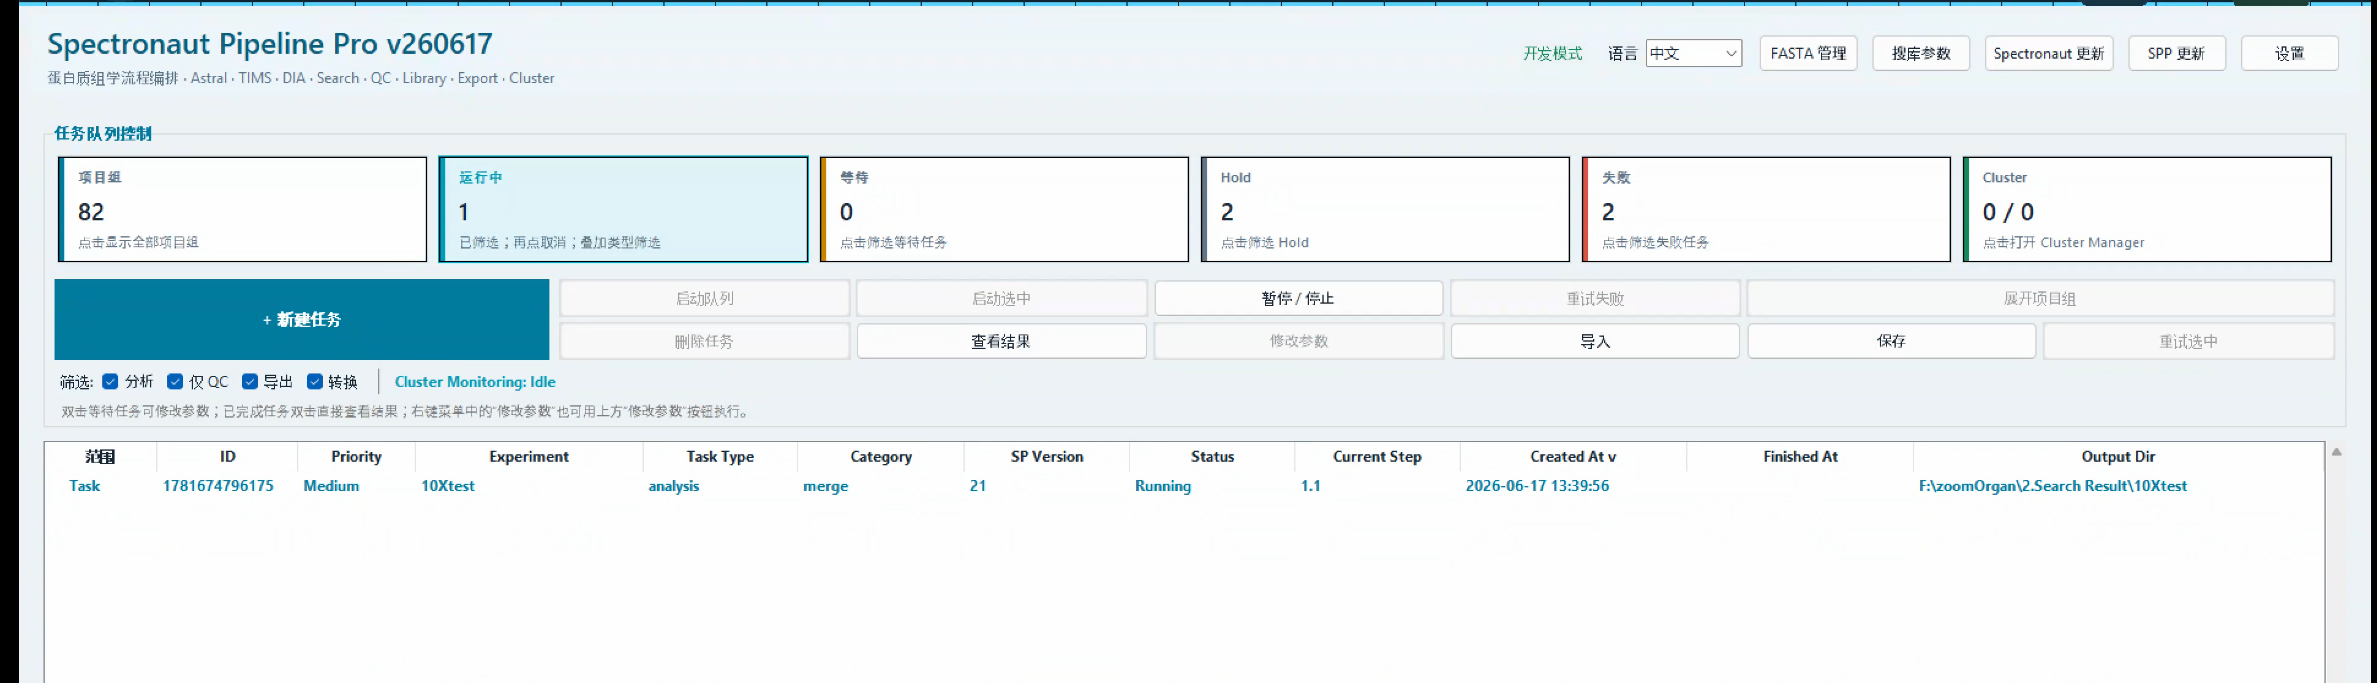The image size is (2377, 683).
Task: Uncheck the 分析 filter checkbox
Action: coord(111,381)
